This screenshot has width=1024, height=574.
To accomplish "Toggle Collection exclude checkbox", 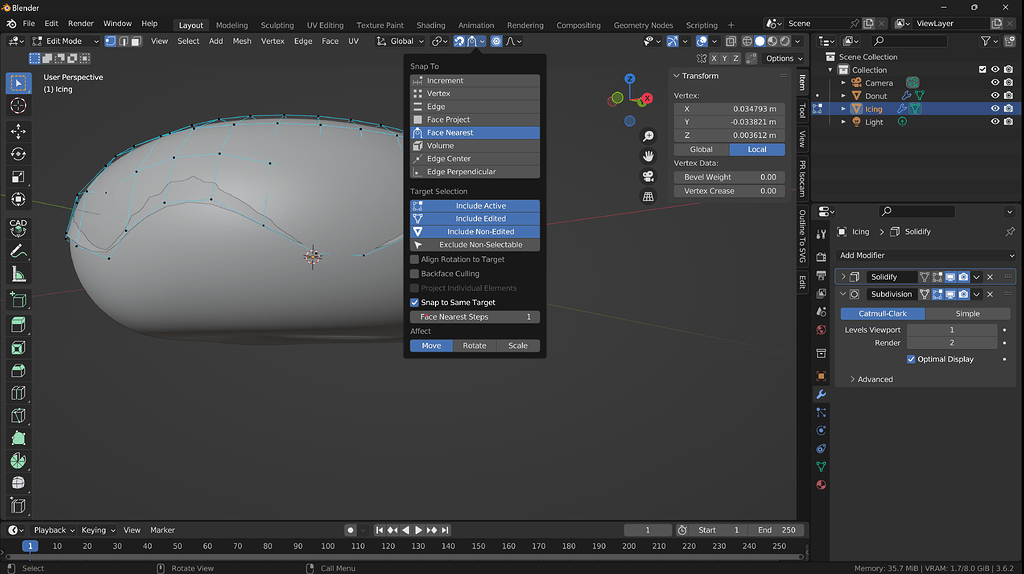I will 982,69.
